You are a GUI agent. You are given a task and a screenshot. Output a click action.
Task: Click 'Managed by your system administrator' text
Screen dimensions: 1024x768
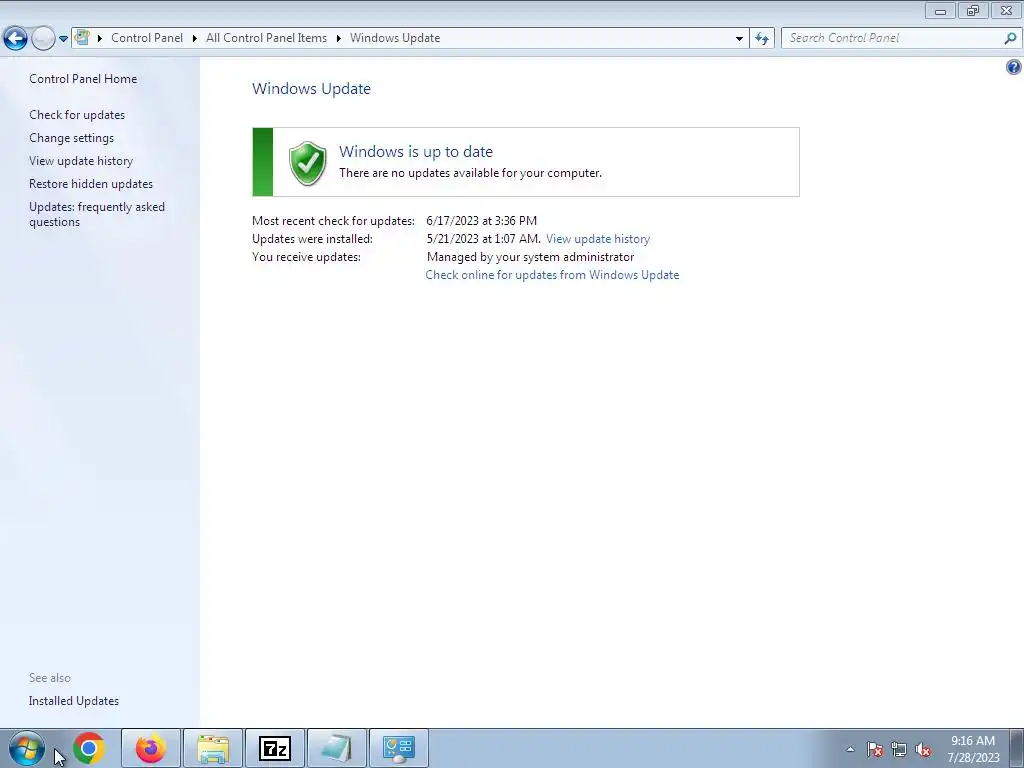click(x=530, y=257)
